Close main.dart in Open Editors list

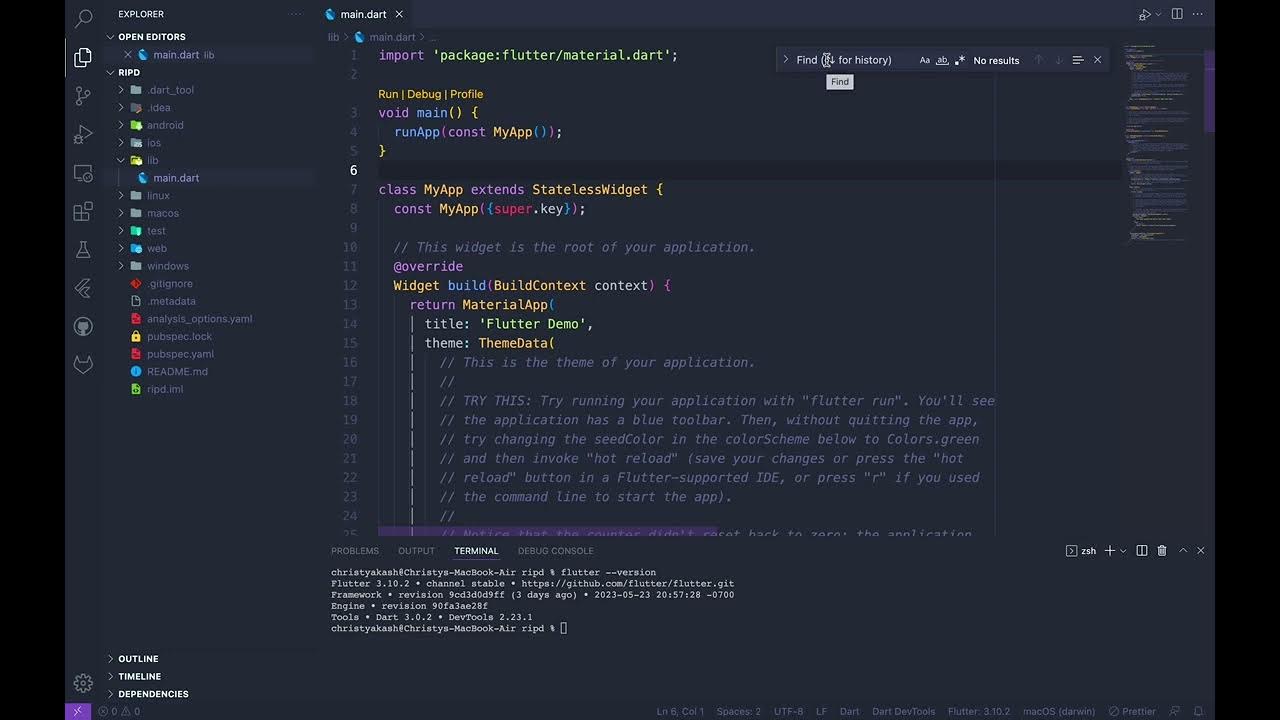point(128,55)
